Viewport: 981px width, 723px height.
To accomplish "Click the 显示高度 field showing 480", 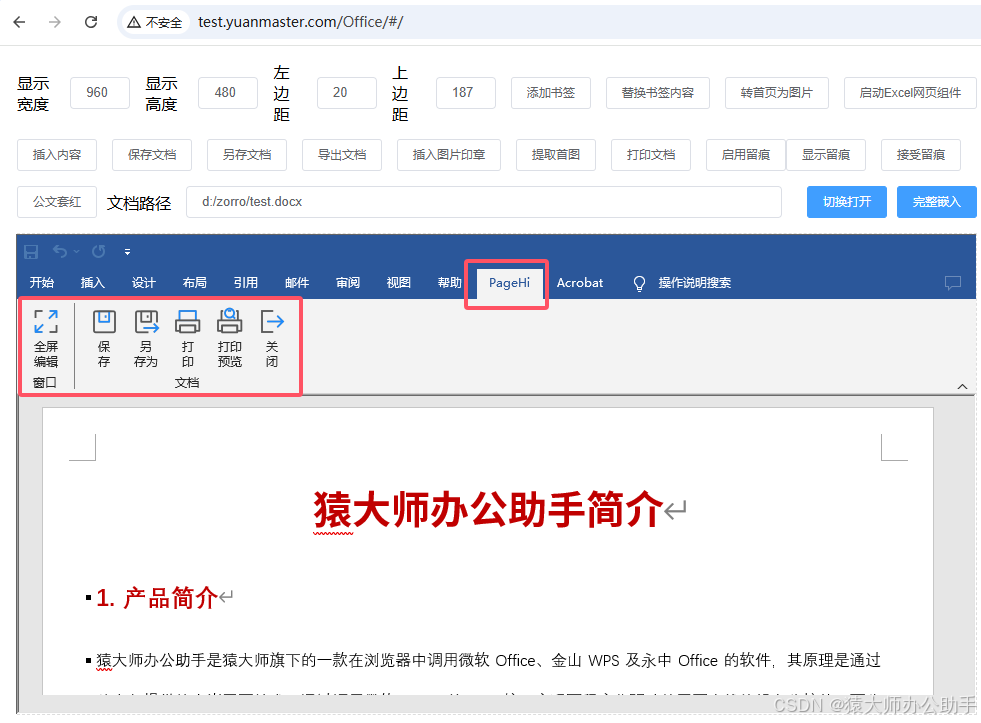I will tap(228, 93).
